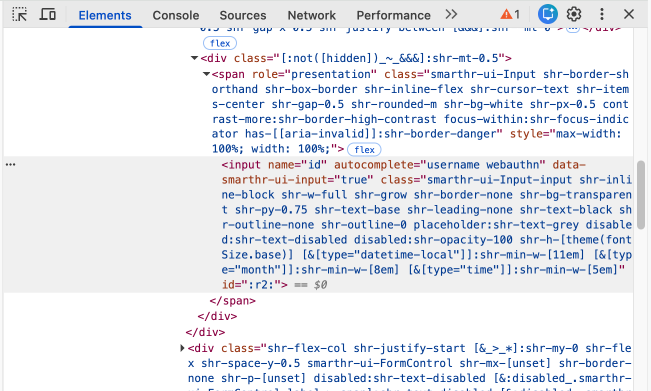Open the Performance tab
The height and width of the screenshot is (391, 651).
pyautogui.click(x=393, y=15)
